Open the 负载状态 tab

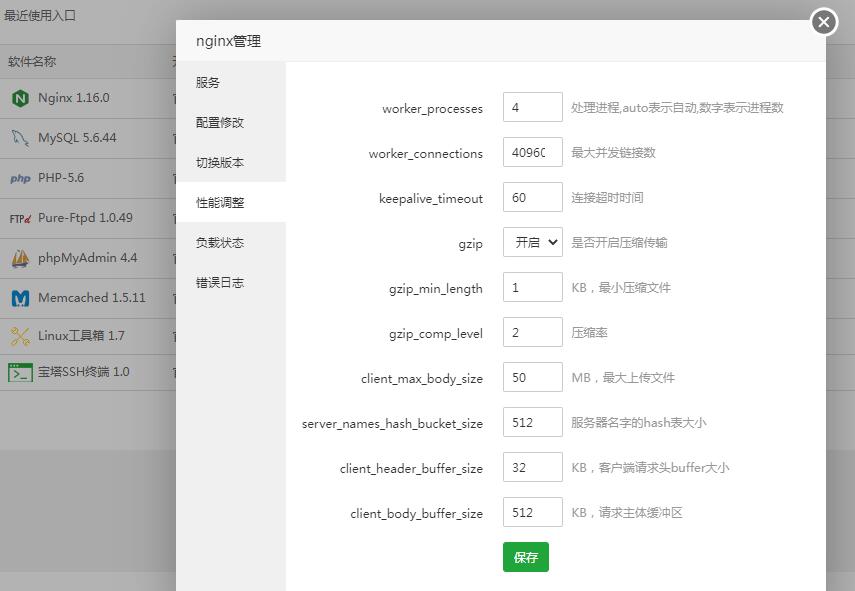click(231, 242)
